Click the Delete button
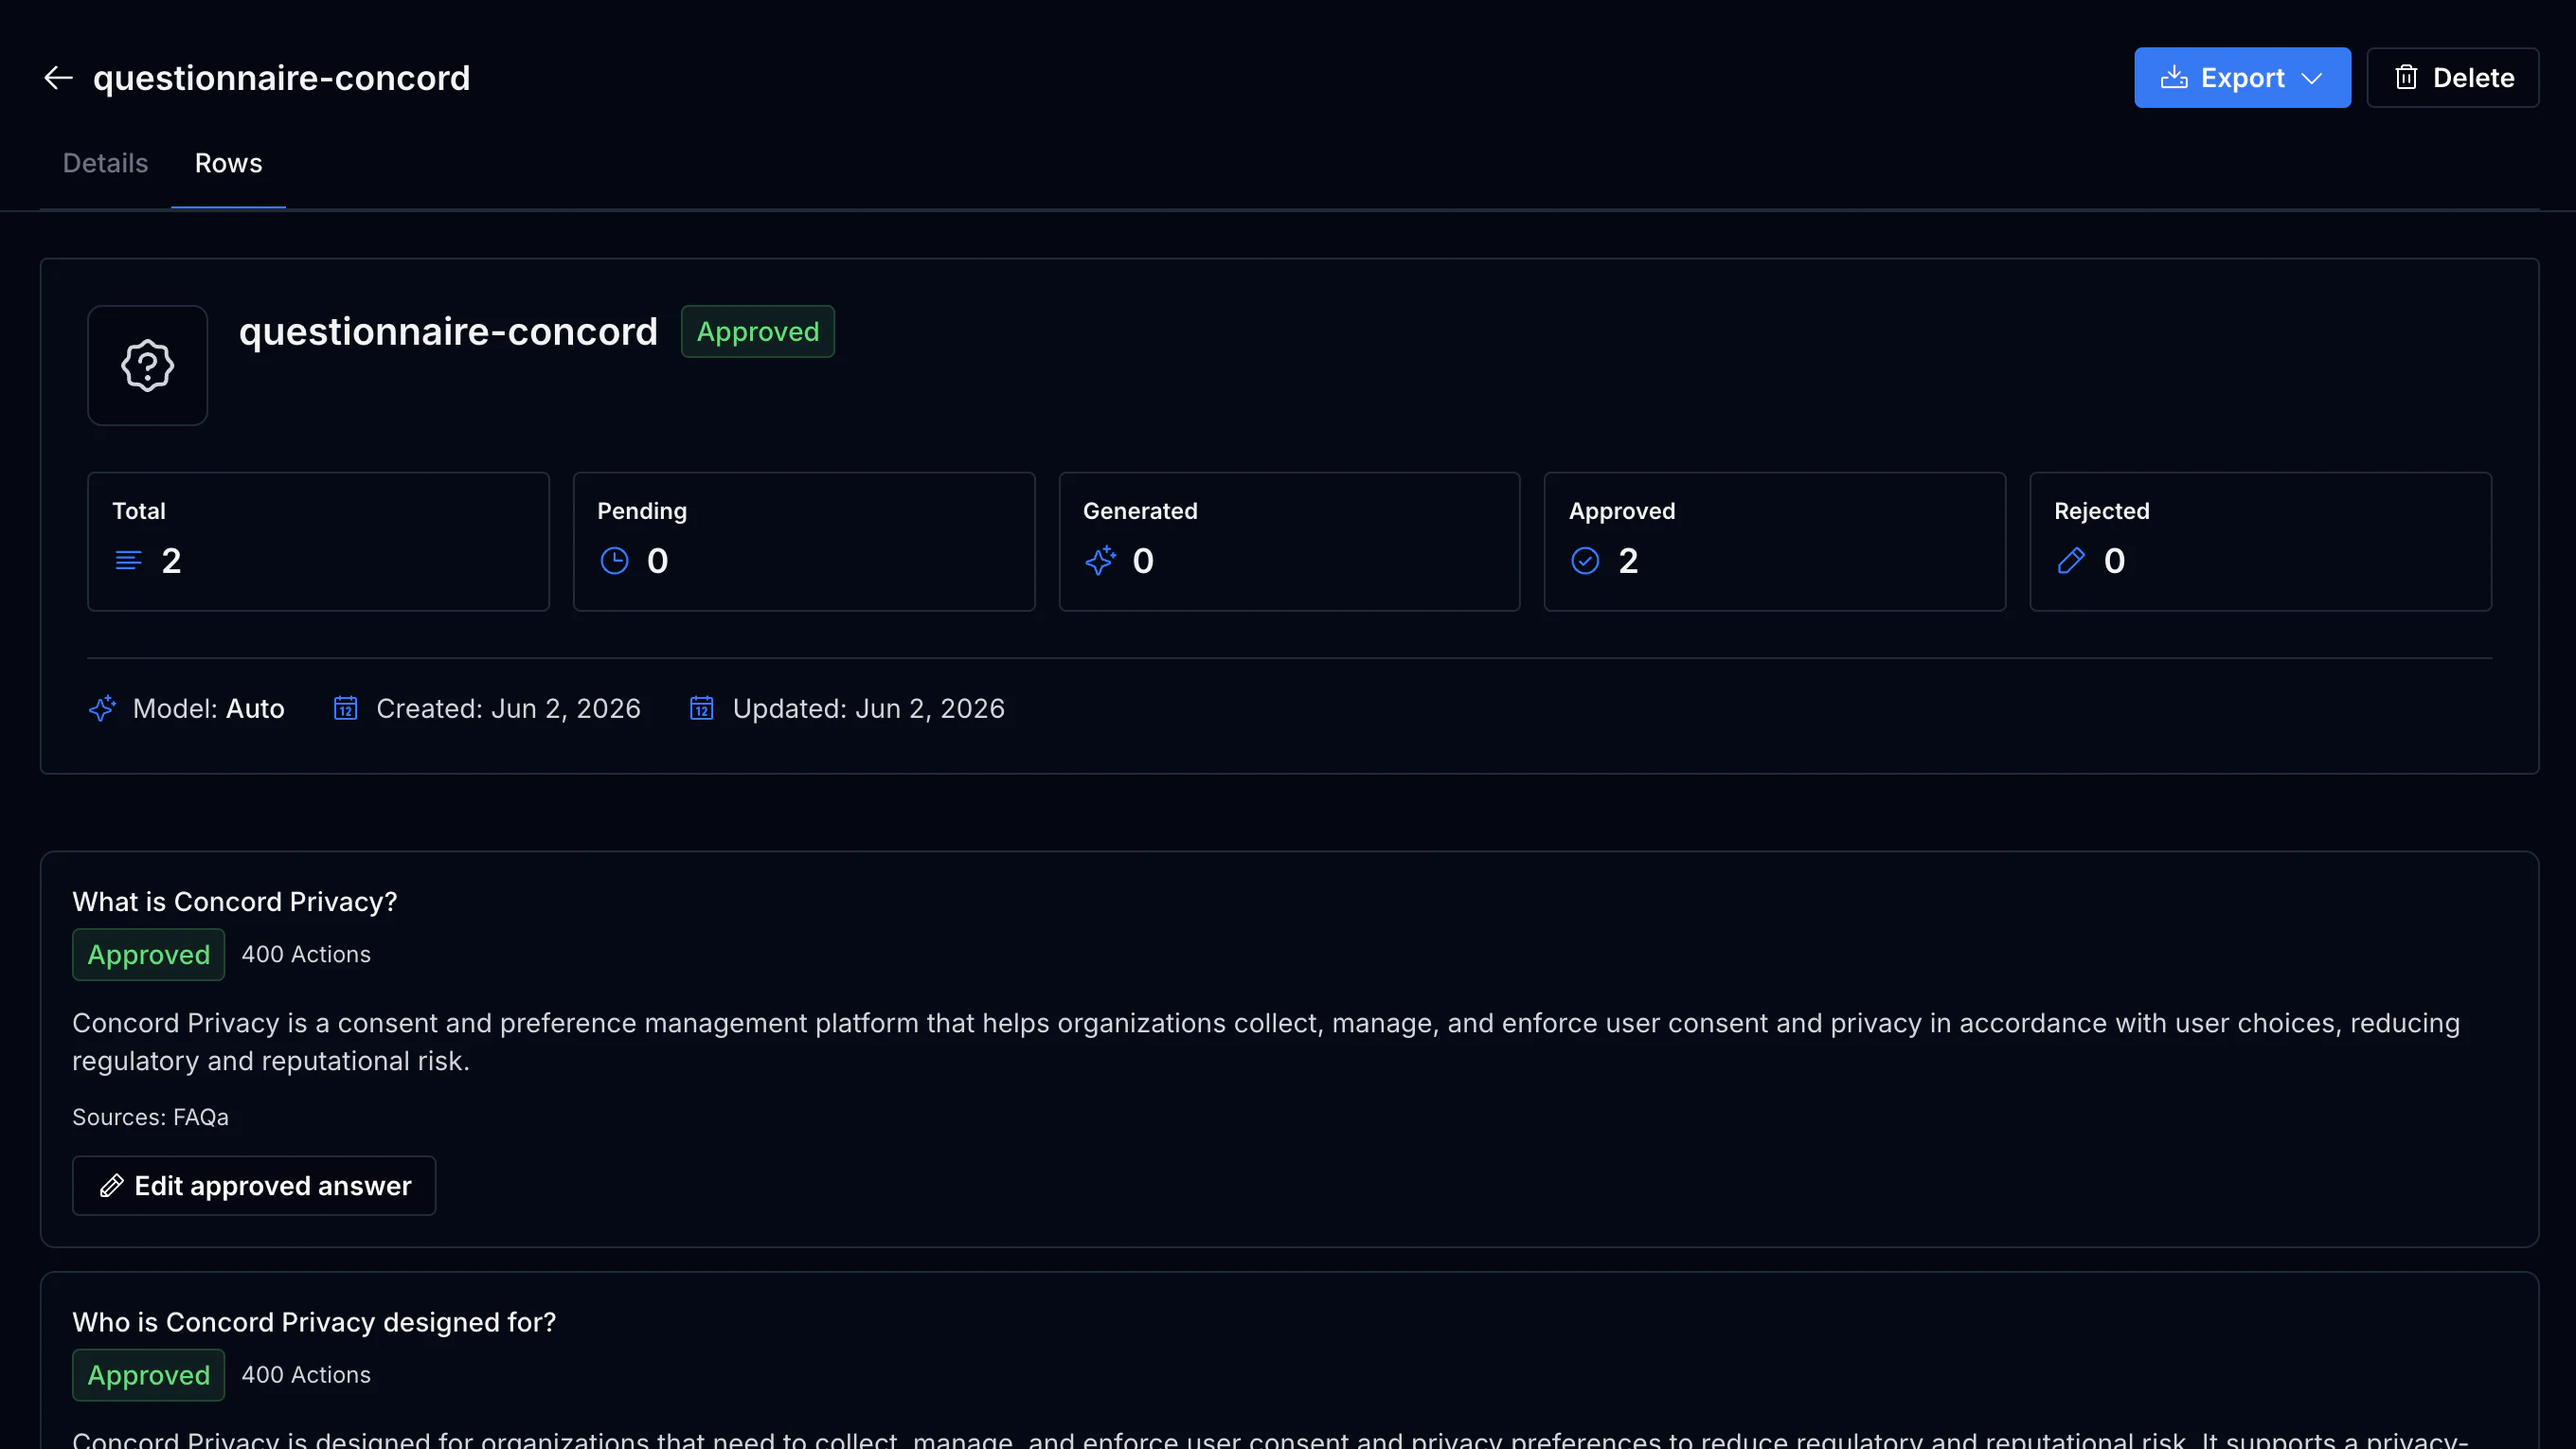2576x1449 pixels. (2452, 78)
